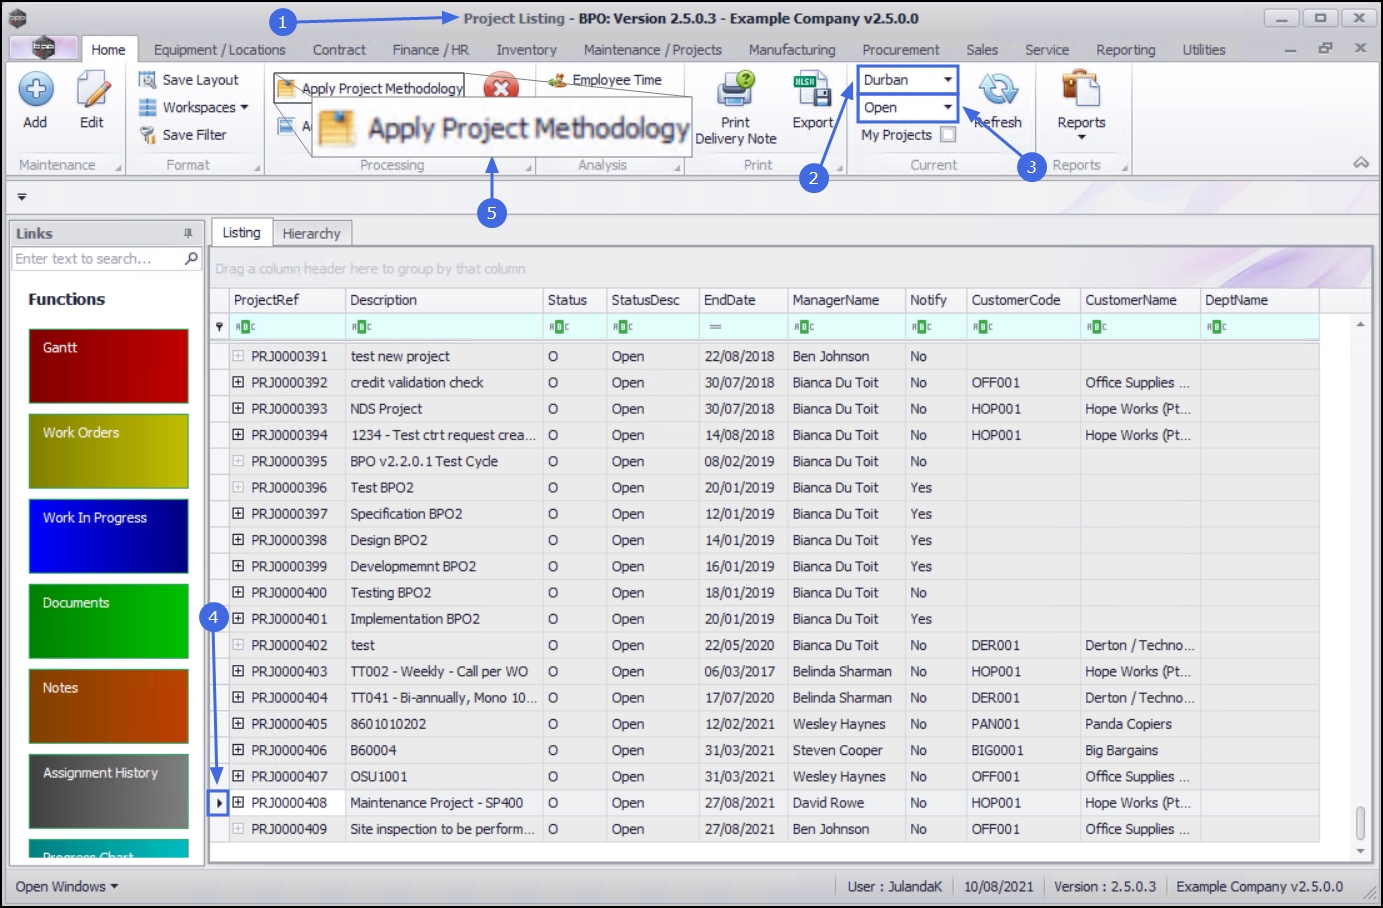Viewport: 1383px width, 908px height.
Task: Open the Work Orders function tile
Action: 108,451
